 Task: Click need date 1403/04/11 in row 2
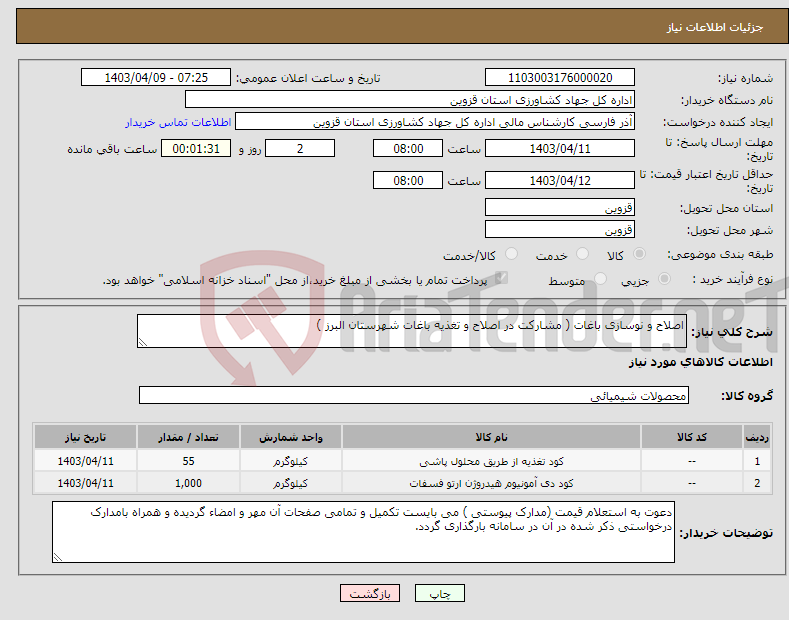[x=85, y=483]
